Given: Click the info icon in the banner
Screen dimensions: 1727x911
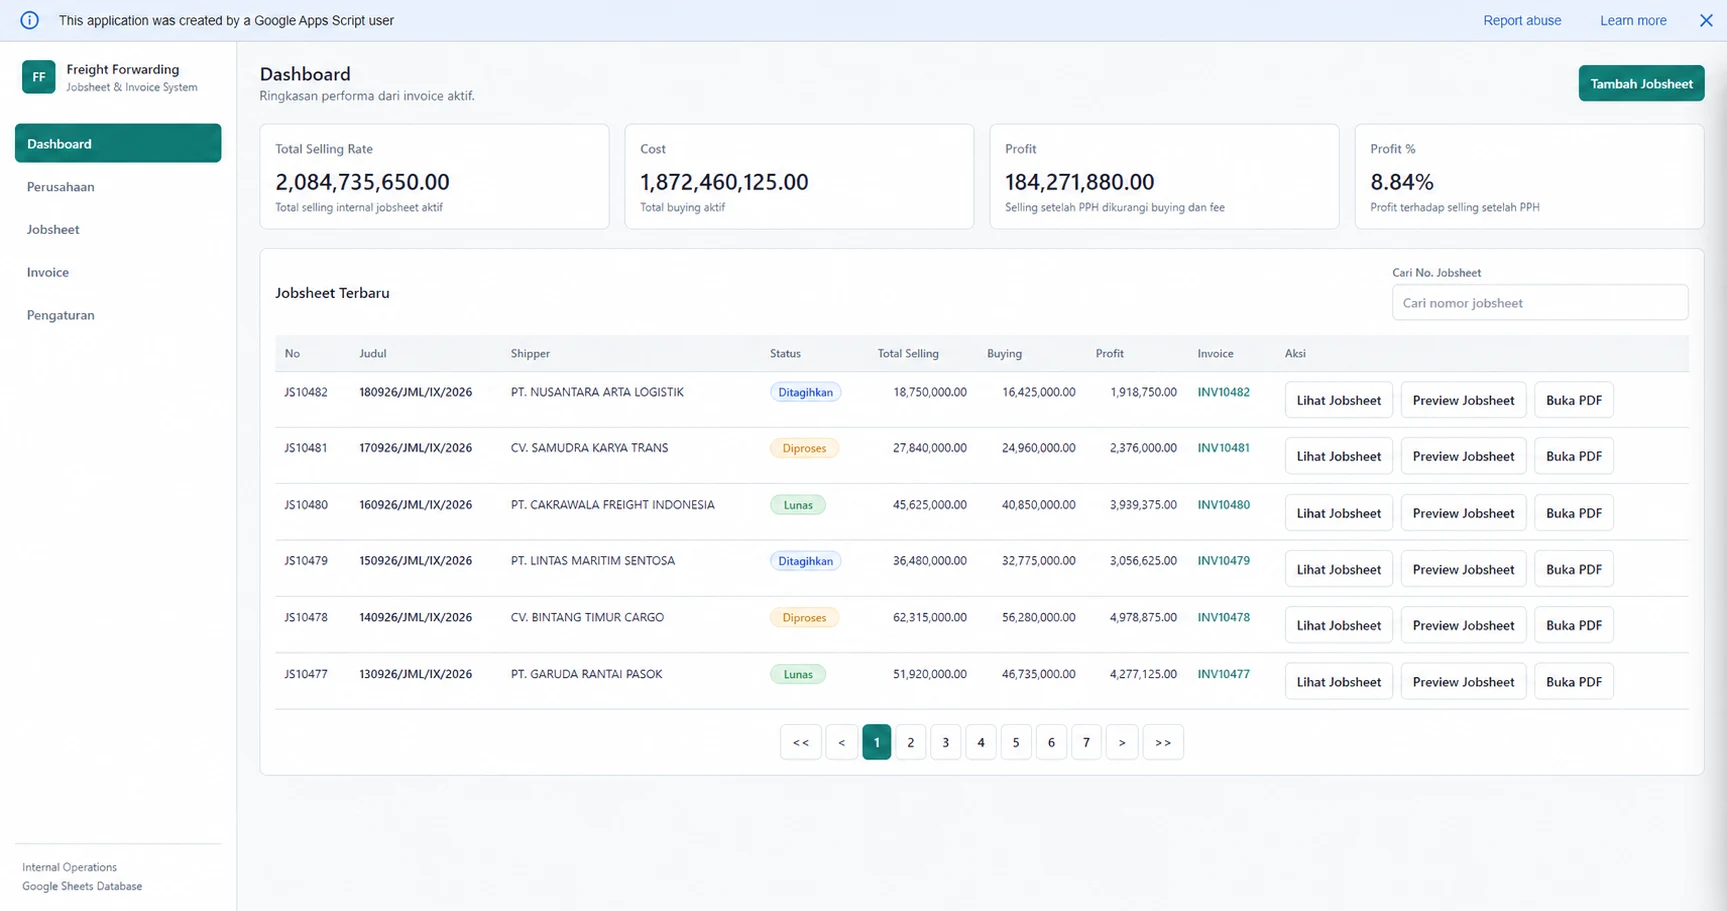Looking at the screenshot, I should [x=29, y=20].
